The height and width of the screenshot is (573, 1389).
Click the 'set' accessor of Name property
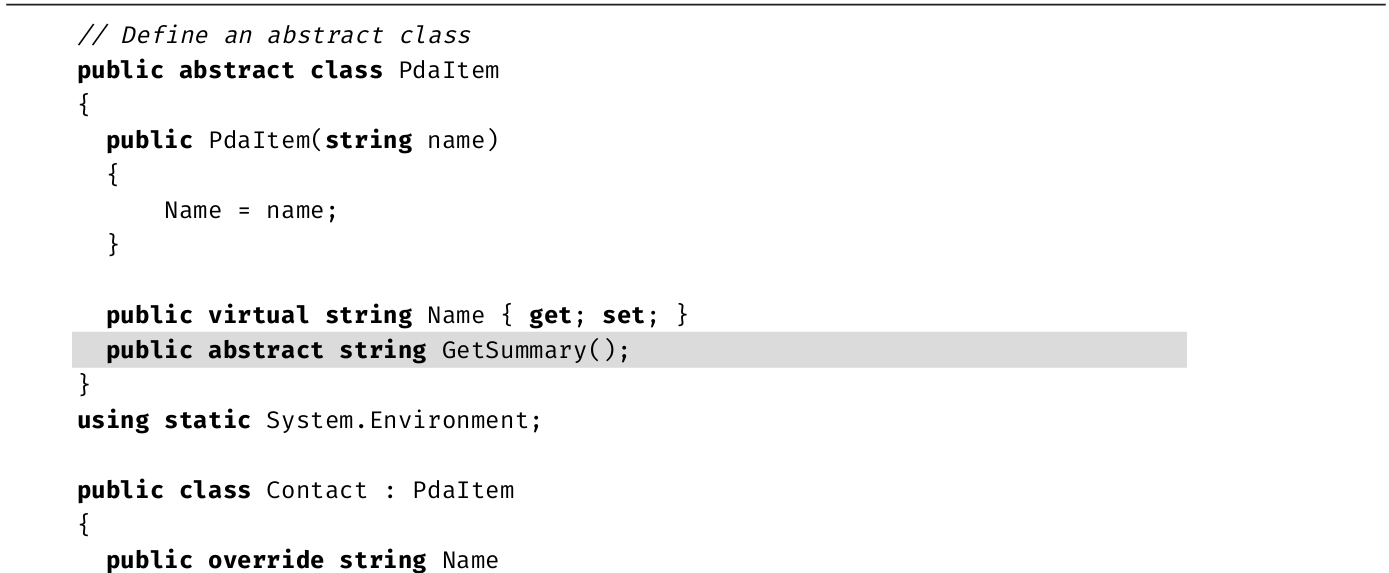[x=622, y=316]
